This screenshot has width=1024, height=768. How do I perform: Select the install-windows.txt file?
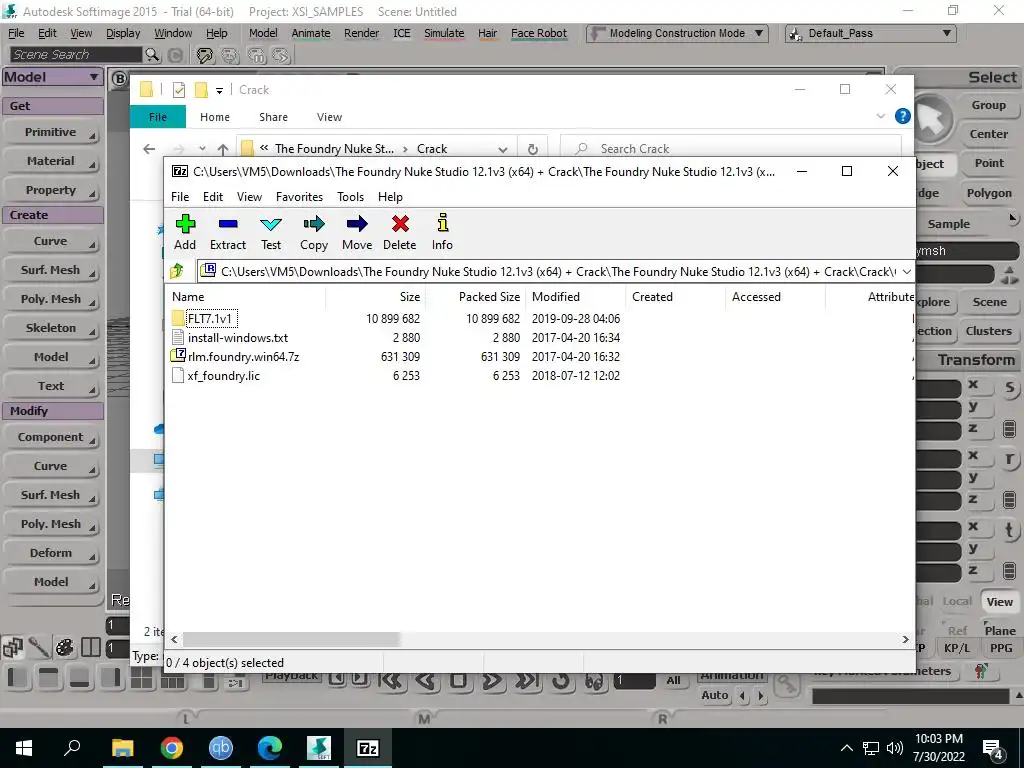tap(238, 338)
